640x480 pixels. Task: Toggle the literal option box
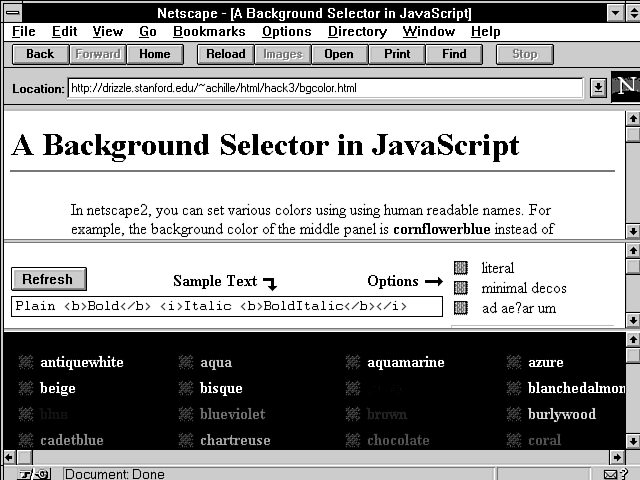click(x=461, y=268)
